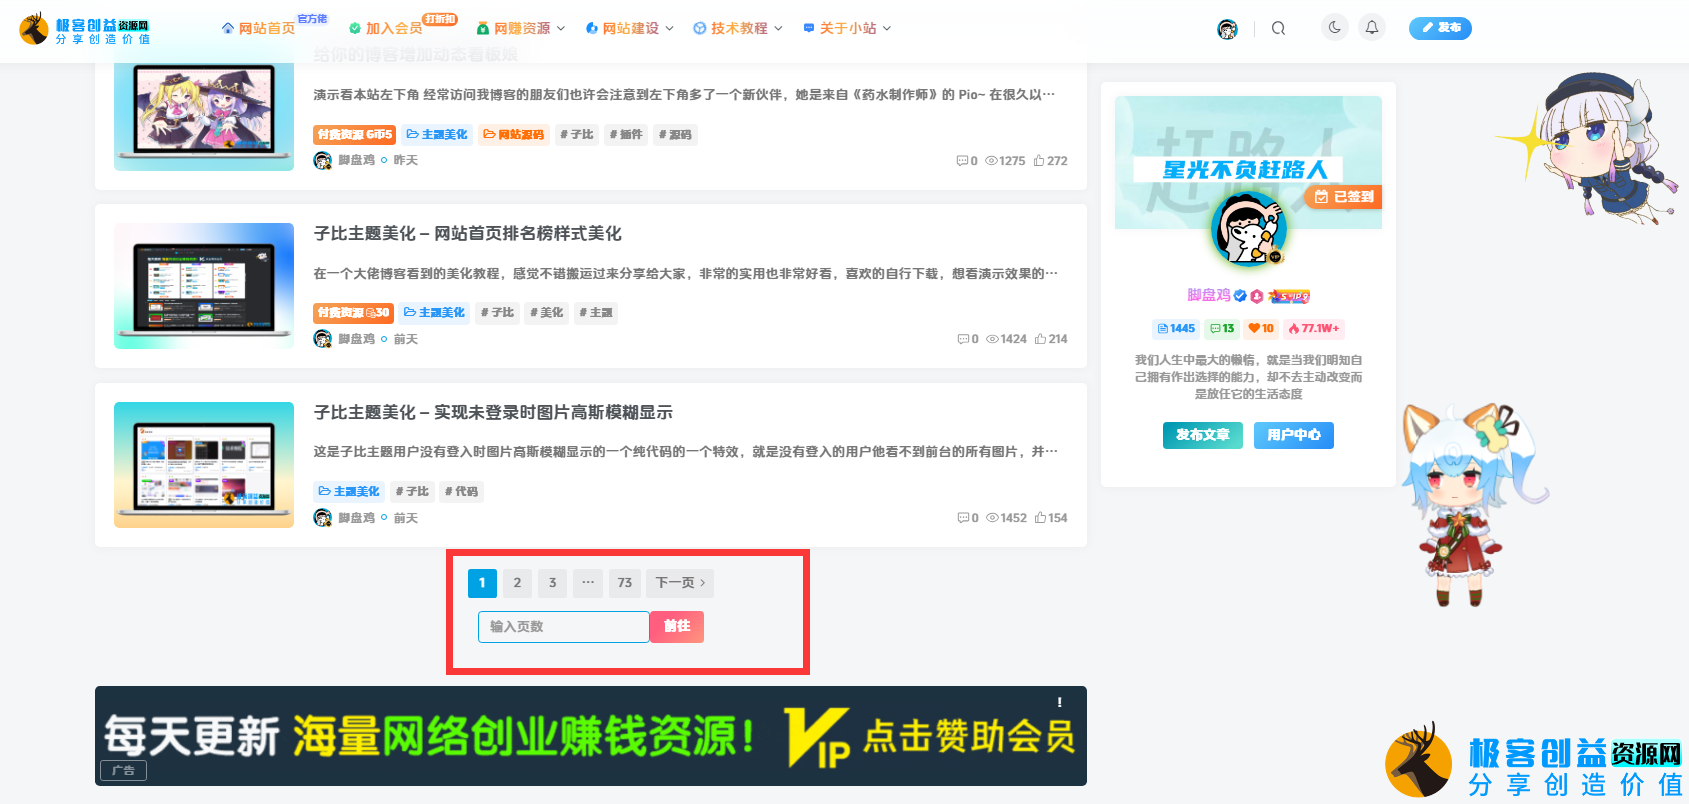
Task: Click 主题美化 tag in the Gaussian blur post
Action: click(x=349, y=492)
